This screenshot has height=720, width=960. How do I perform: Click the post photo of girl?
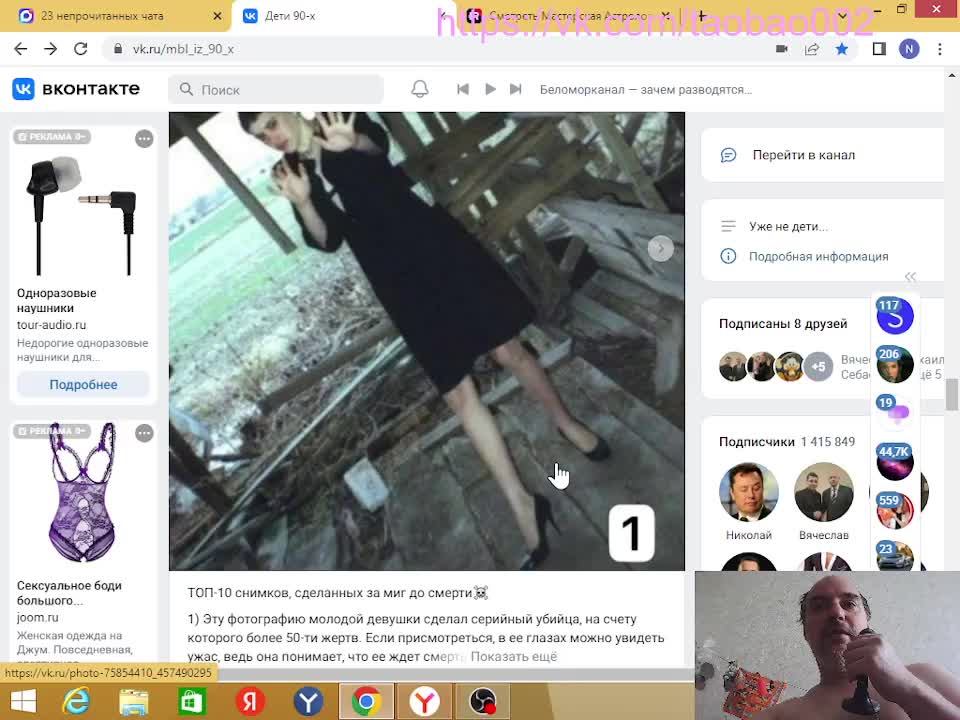[427, 341]
